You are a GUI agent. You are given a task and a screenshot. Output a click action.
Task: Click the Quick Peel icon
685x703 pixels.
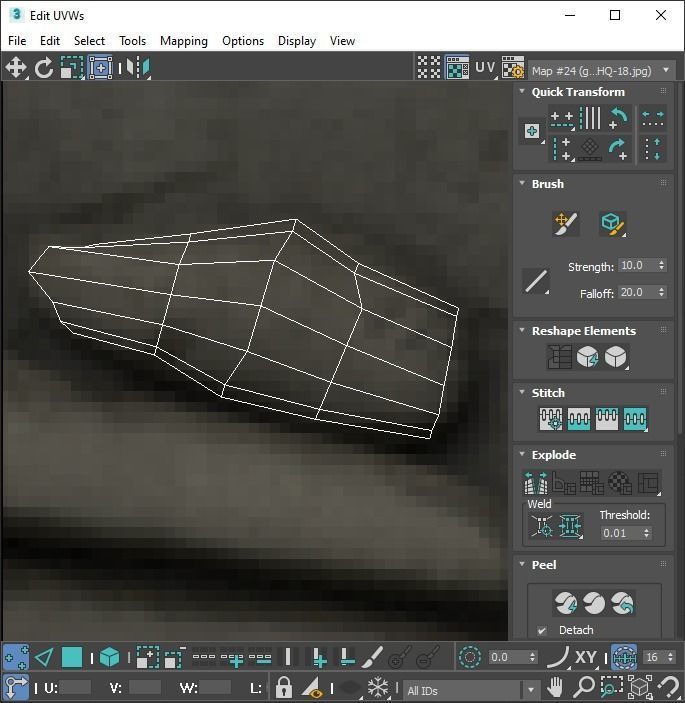(566, 603)
